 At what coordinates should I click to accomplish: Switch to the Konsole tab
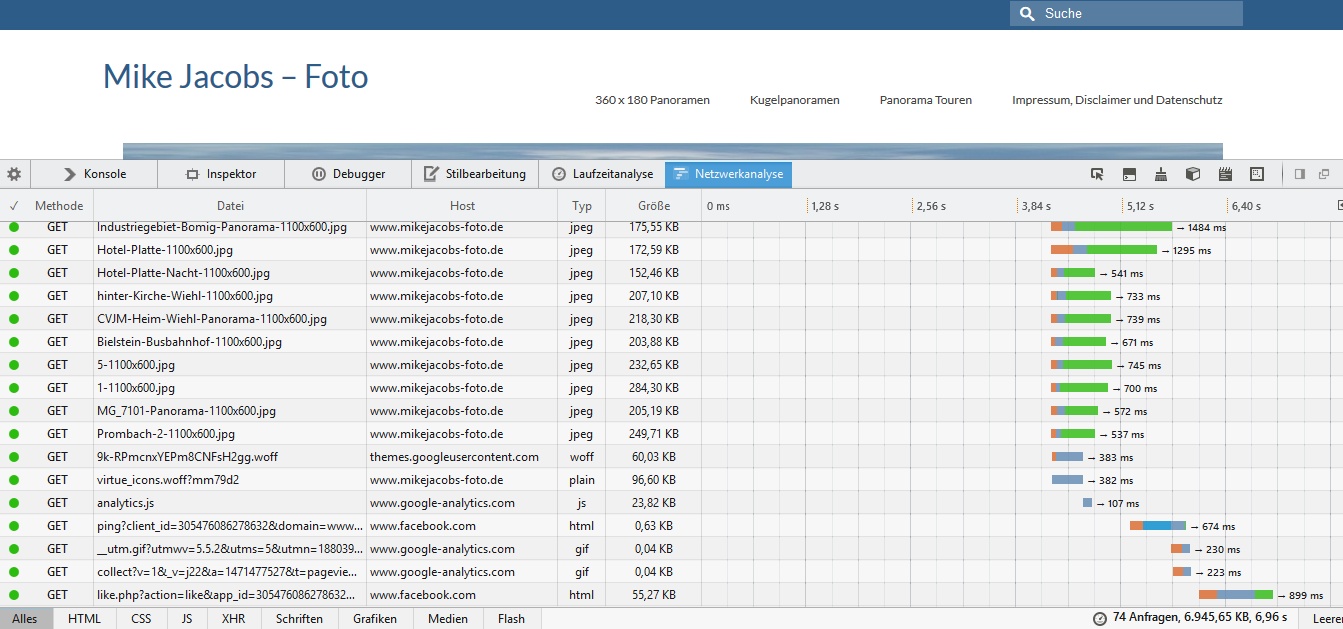[95, 174]
